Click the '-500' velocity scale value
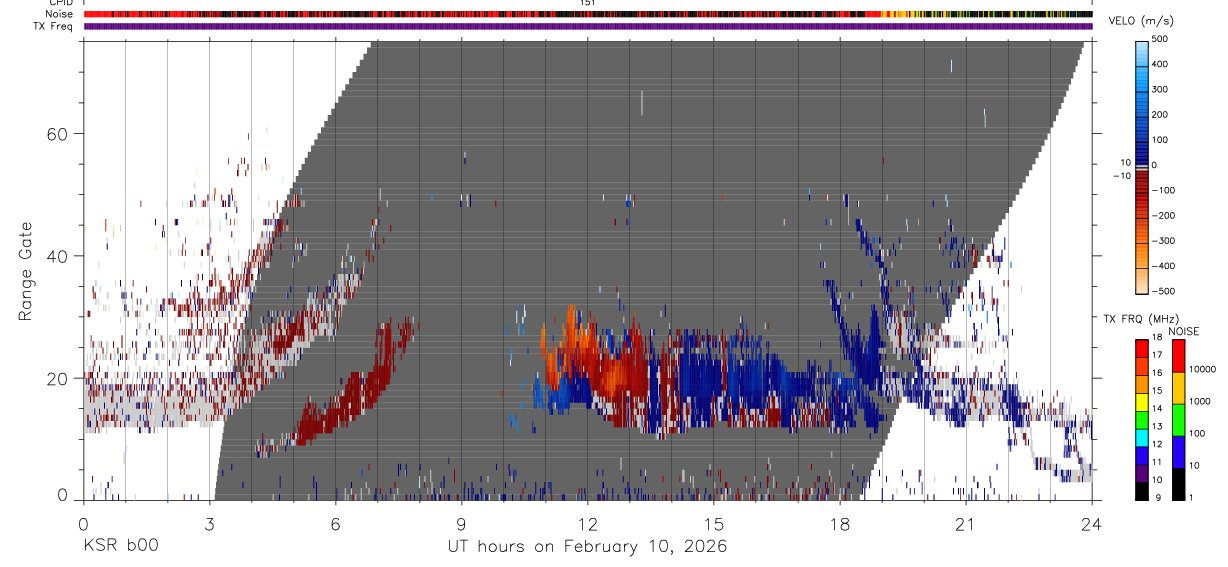Screen dimensions: 1228x567 click(x=1165, y=291)
